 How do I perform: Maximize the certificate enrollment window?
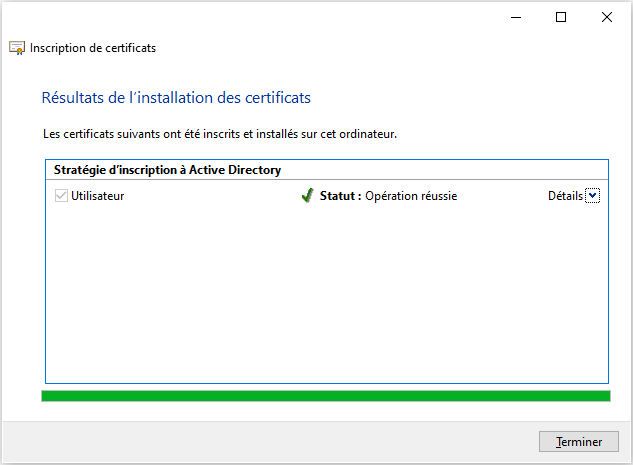(561, 17)
